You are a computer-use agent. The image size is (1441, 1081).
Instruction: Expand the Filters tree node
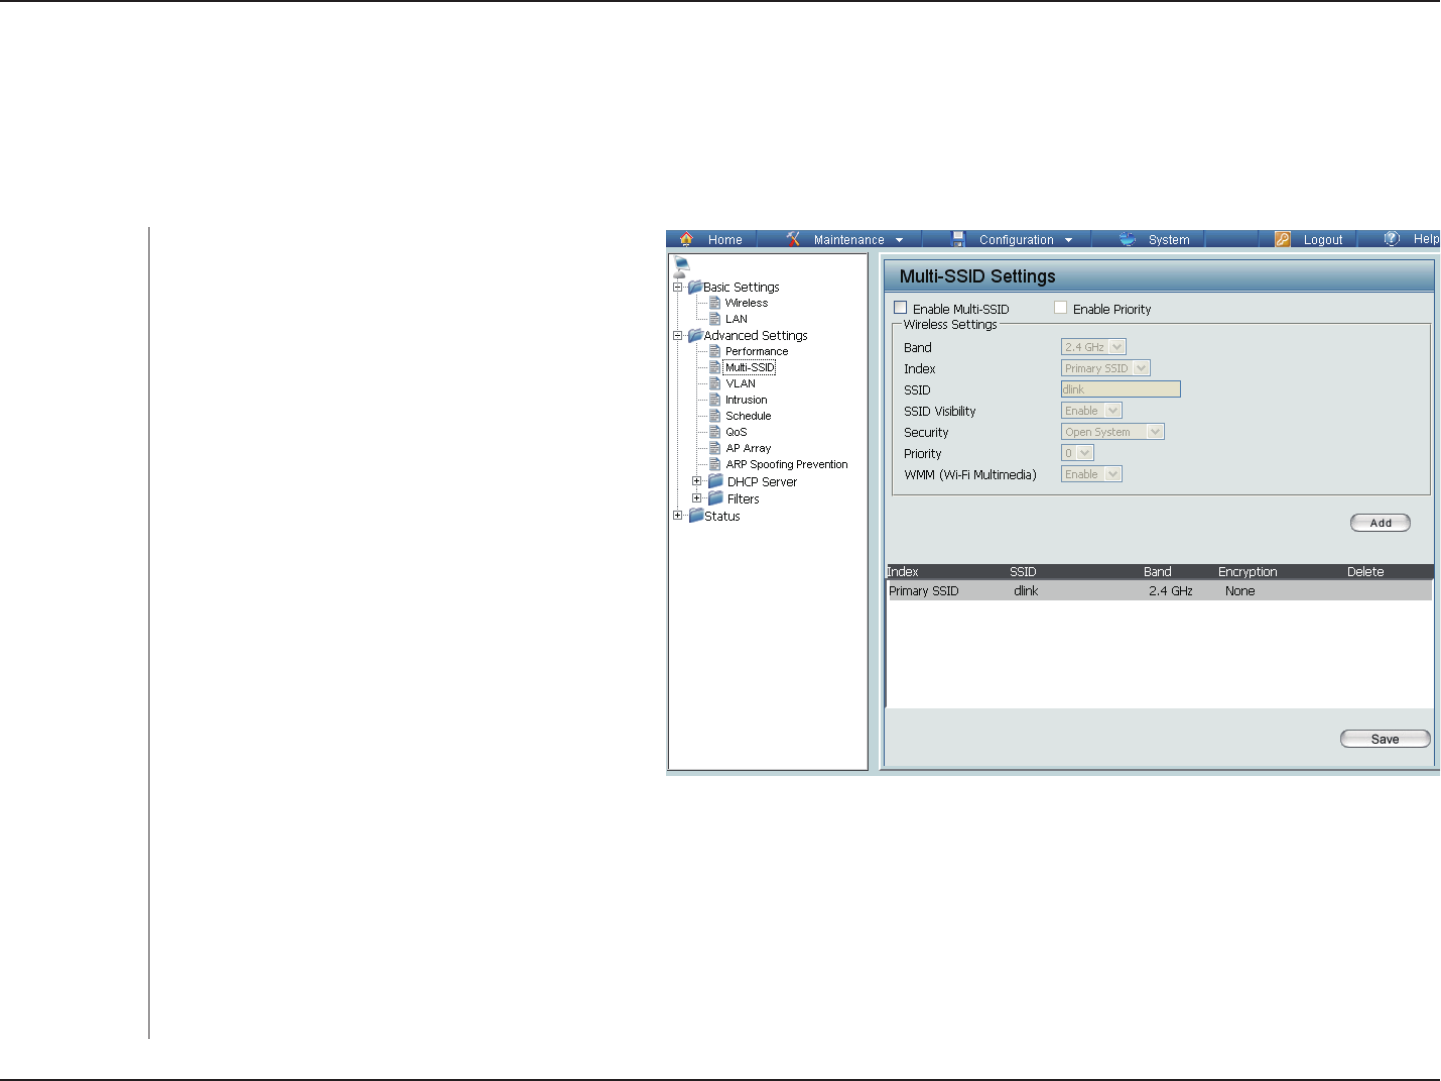[x=697, y=498]
